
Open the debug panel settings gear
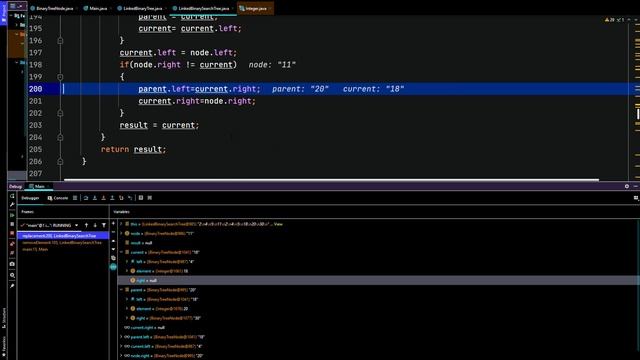[627, 186]
